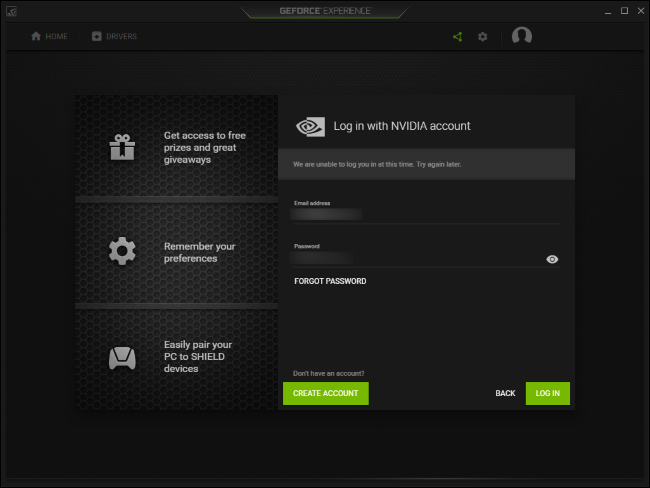Go to the HOME tab
Viewport: 650px width, 488px height.
49,36
